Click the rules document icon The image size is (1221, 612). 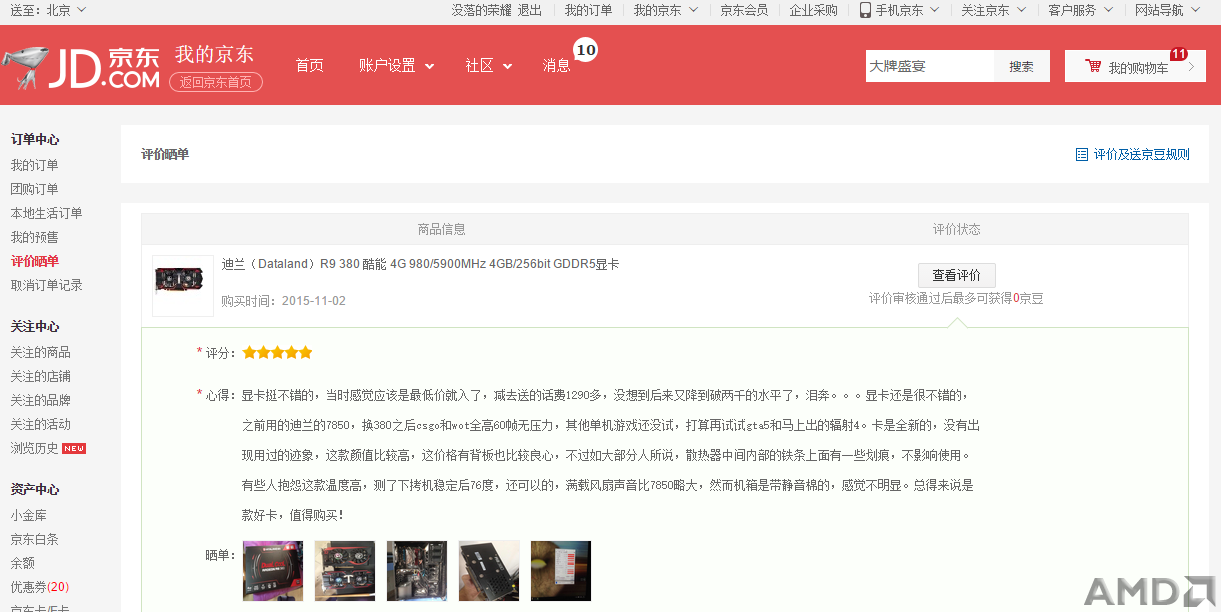point(1081,155)
